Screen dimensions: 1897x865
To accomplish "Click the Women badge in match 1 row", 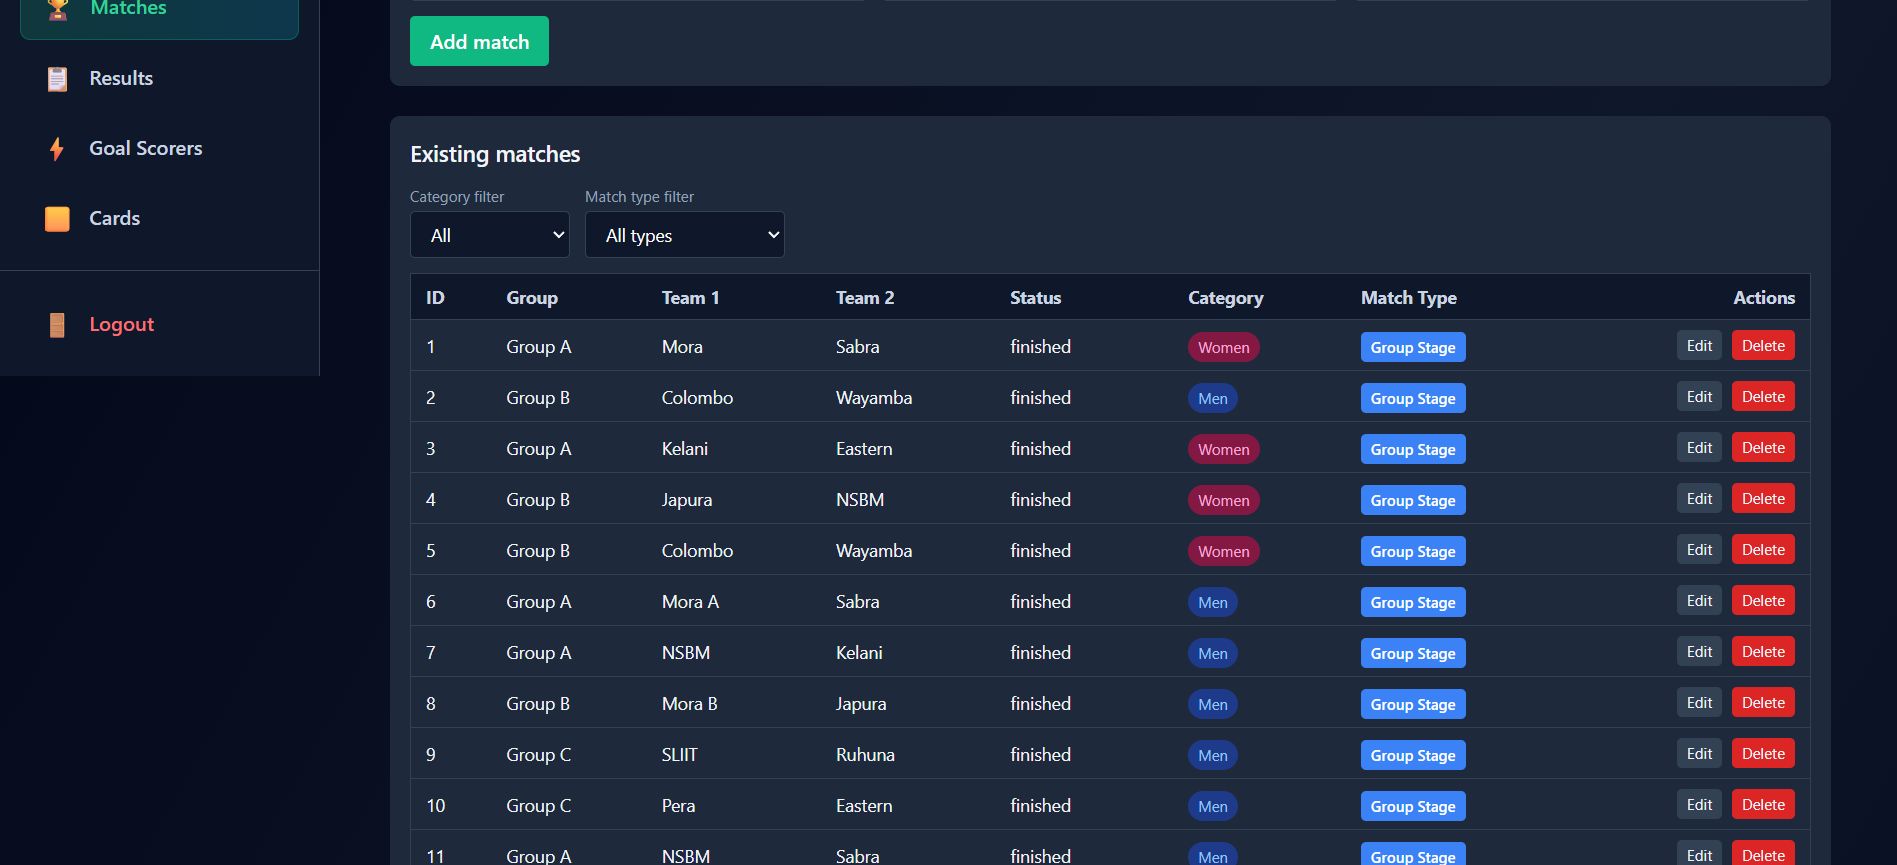I will click(x=1223, y=347).
